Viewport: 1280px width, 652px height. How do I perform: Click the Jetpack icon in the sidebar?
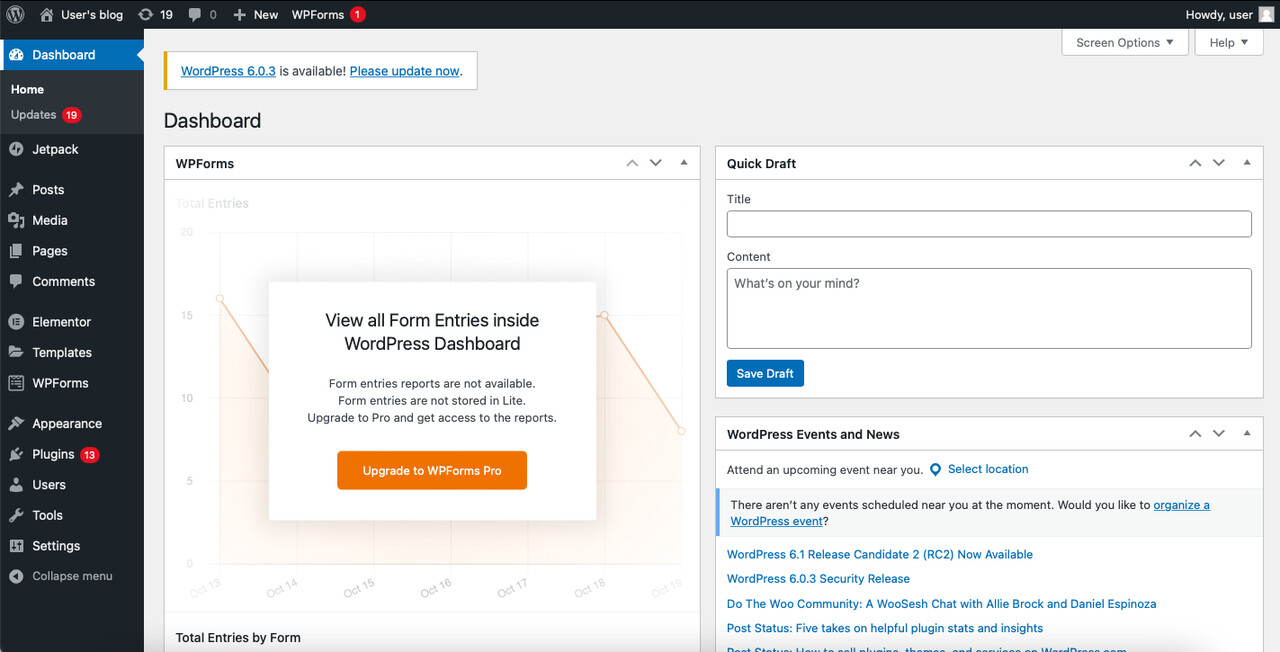16,149
